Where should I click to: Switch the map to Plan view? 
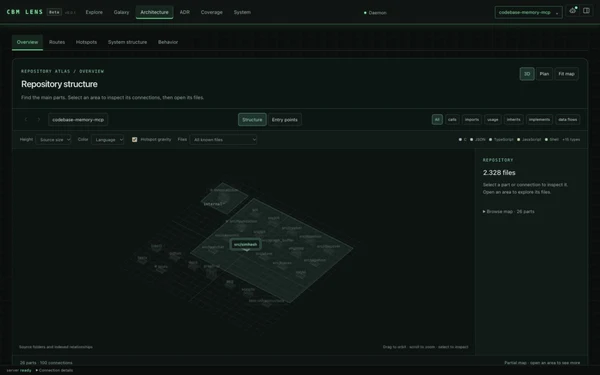coord(544,74)
